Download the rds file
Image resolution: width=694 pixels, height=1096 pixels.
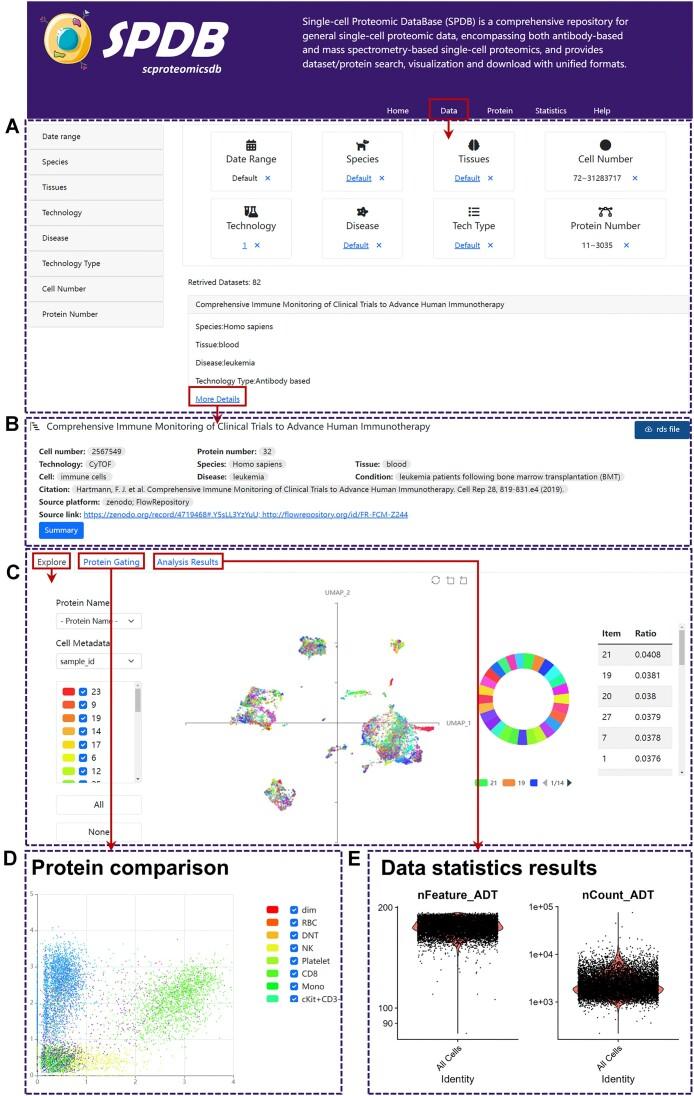click(662, 429)
